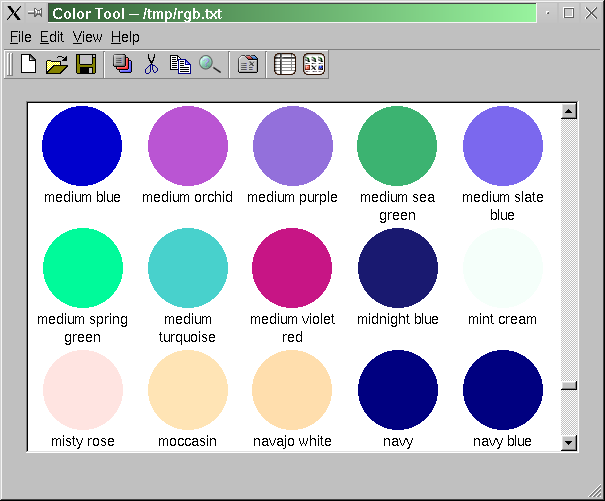Click the pin window icon
Screen dimensions: 605x501
click(x=35, y=13)
